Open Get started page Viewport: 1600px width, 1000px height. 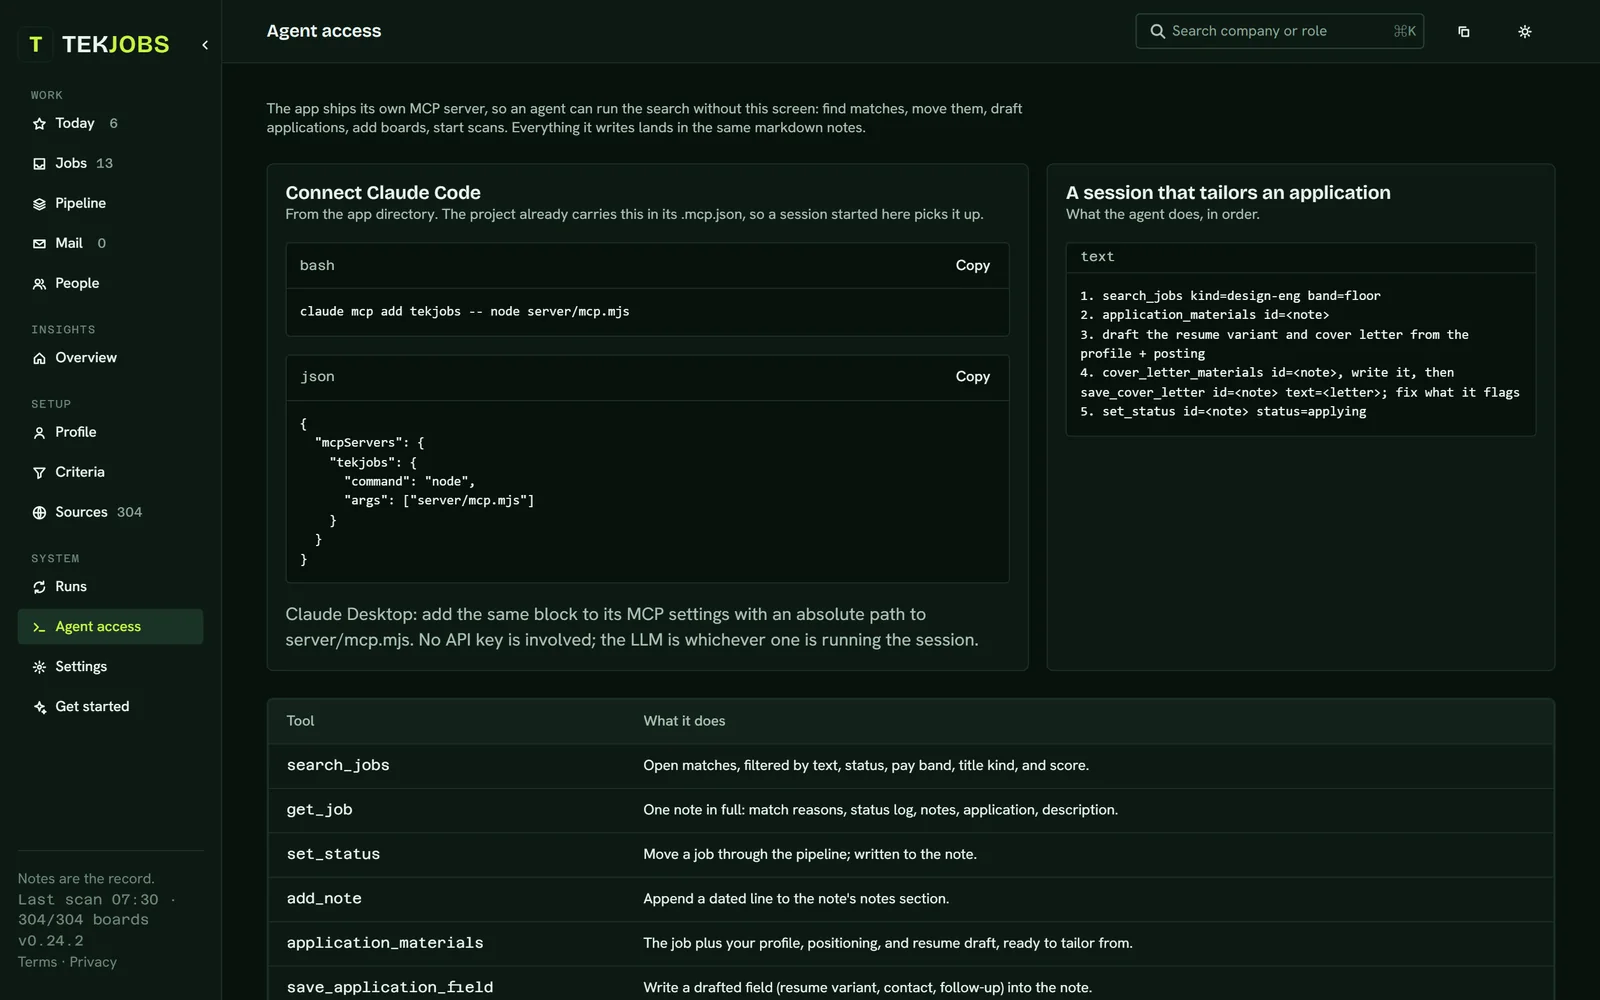[x=110, y=706]
